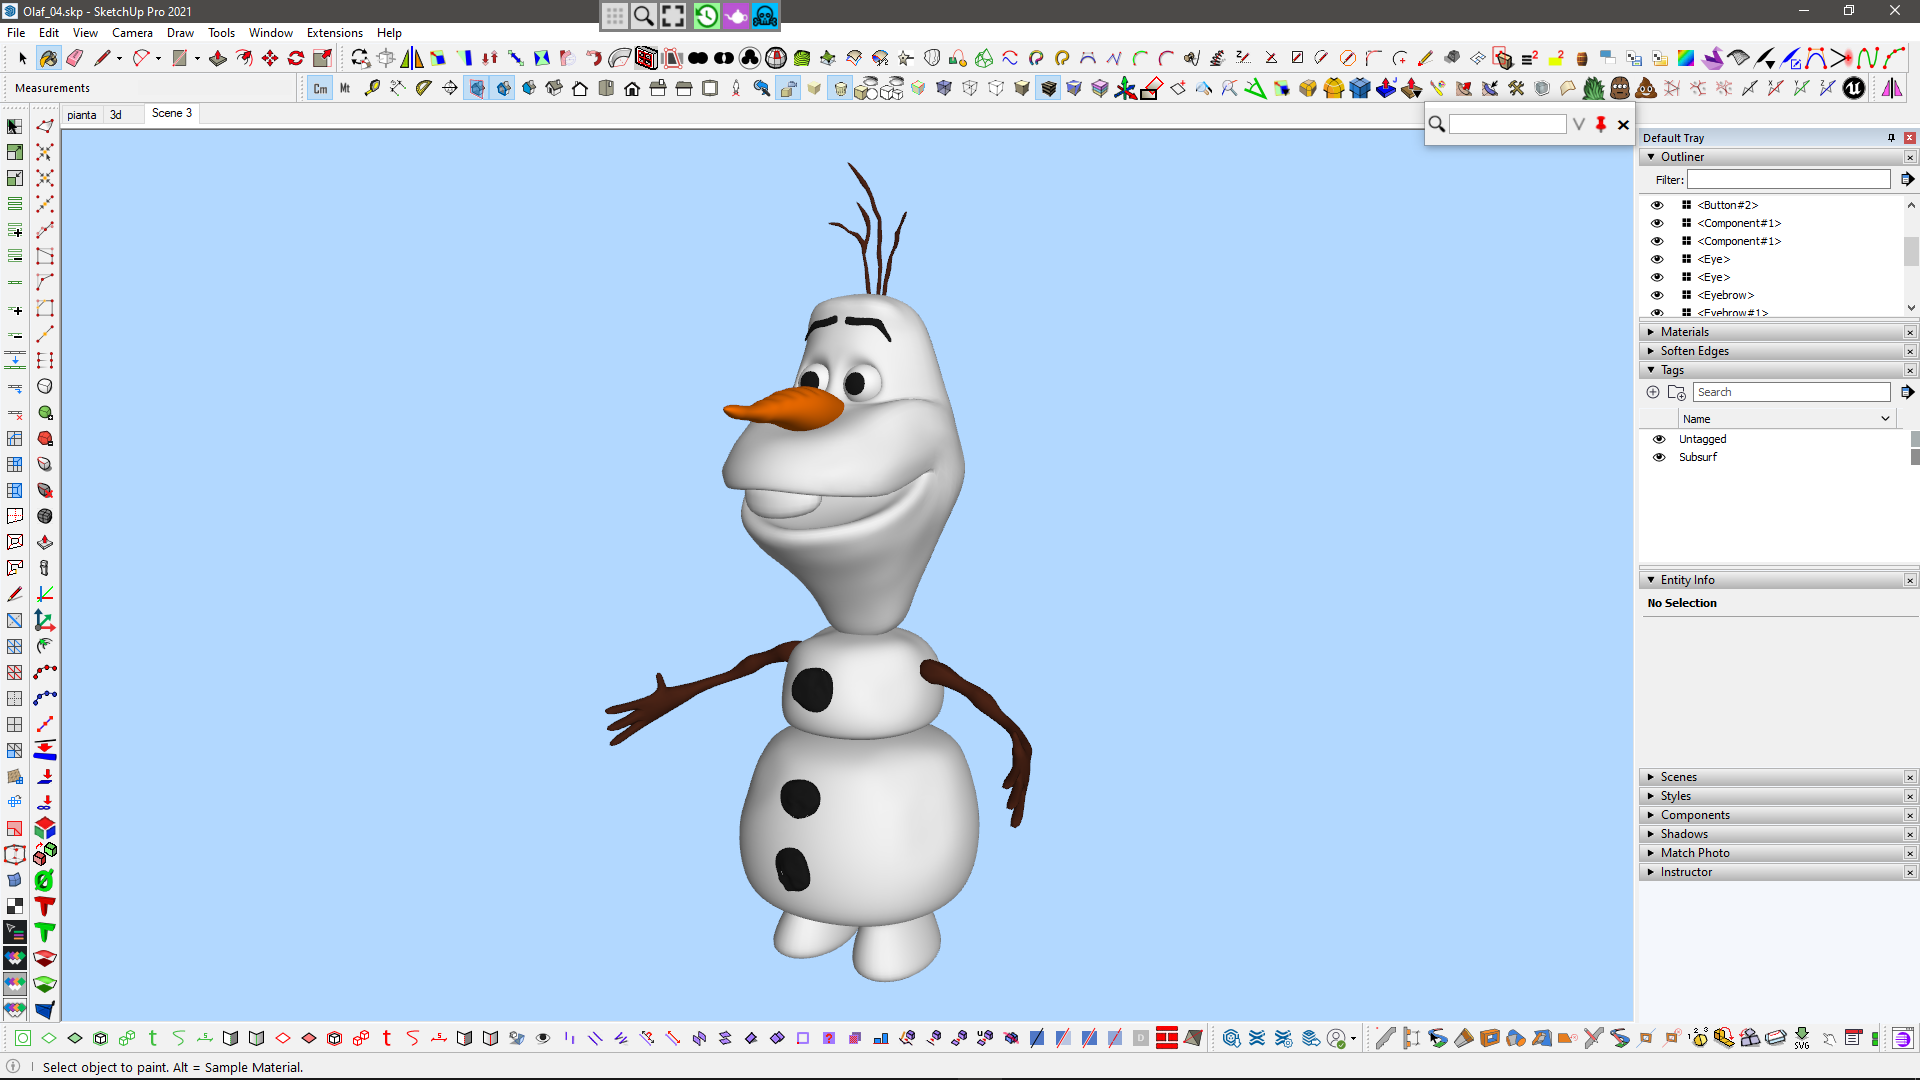The image size is (1920, 1080).
Task: Click the red 3D Text tool icon
Action: (x=45, y=906)
